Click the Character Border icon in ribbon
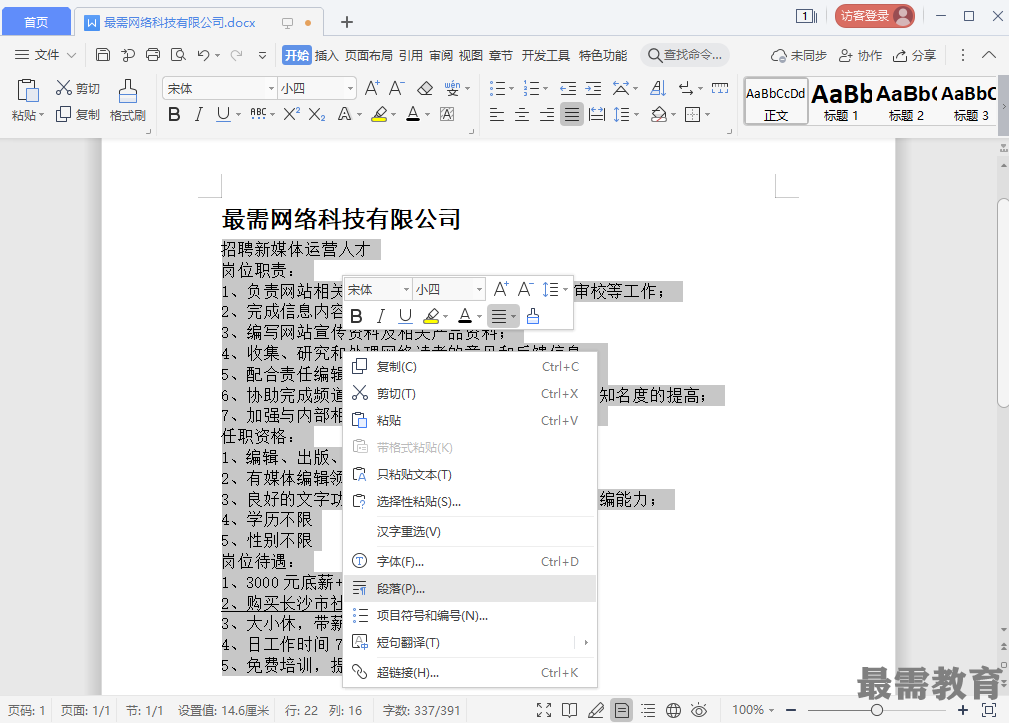 447,114
